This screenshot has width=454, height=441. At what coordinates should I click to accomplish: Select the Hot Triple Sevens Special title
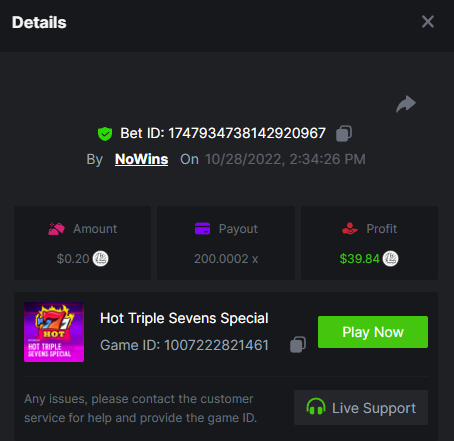coord(184,318)
